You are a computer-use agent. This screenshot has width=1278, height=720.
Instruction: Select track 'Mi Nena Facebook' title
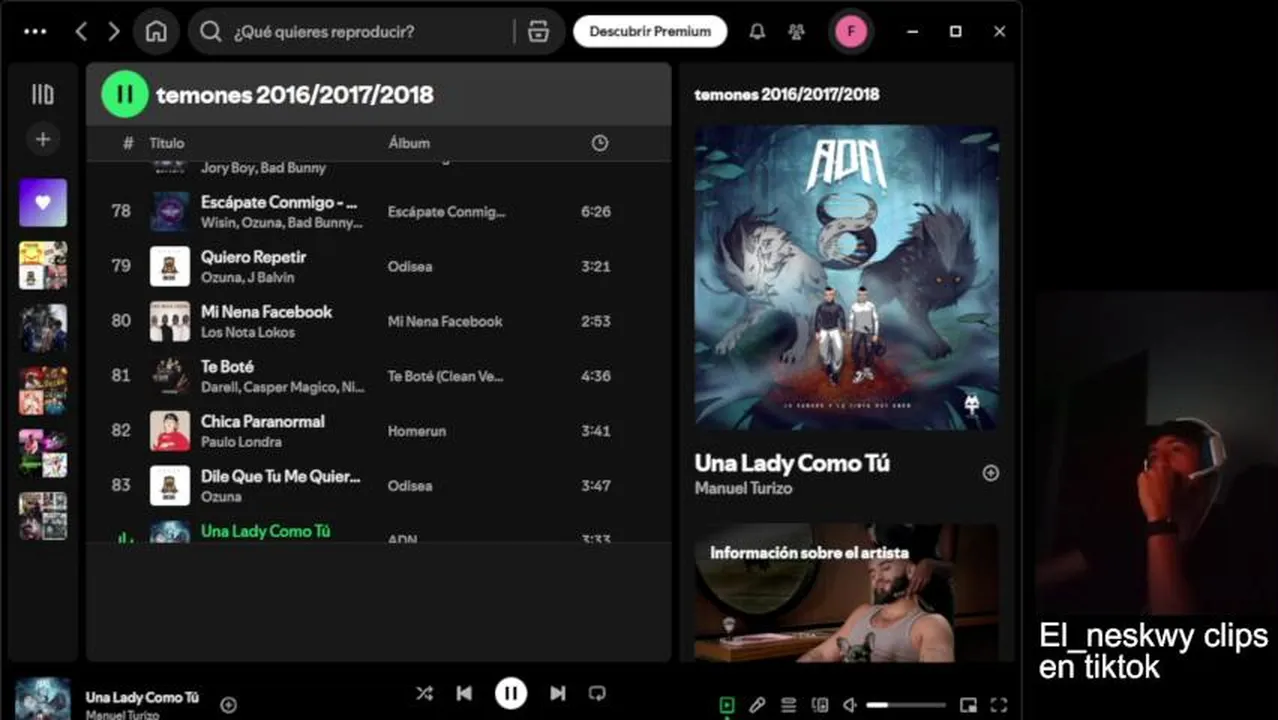coord(266,312)
